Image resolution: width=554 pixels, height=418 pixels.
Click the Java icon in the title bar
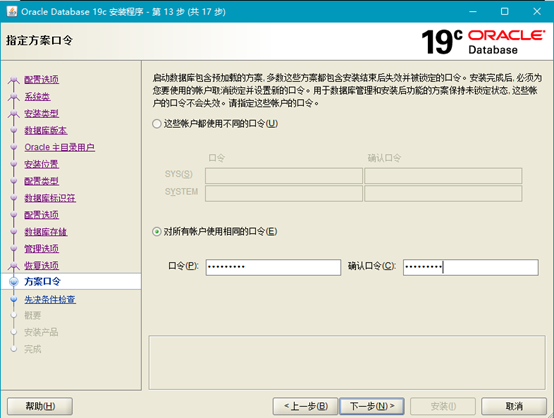(12, 11)
